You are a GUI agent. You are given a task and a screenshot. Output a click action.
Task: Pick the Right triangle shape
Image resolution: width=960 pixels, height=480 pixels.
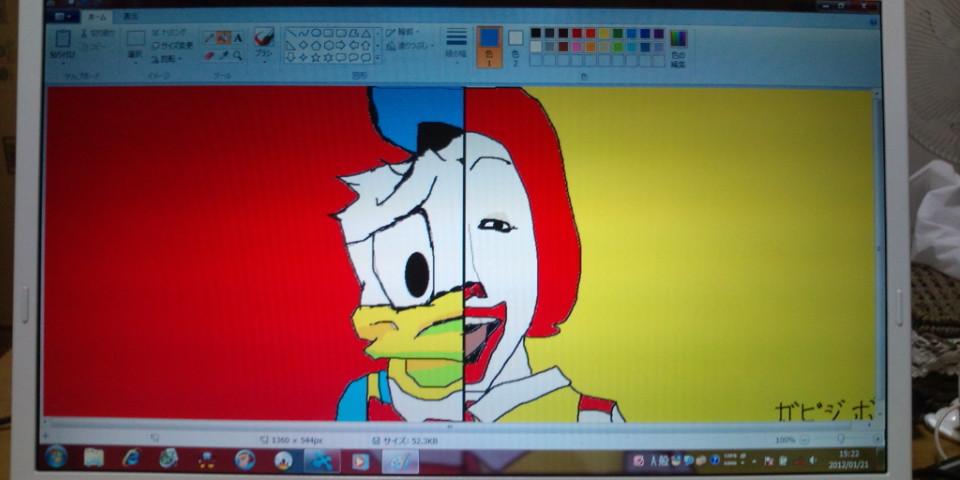[291, 45]
